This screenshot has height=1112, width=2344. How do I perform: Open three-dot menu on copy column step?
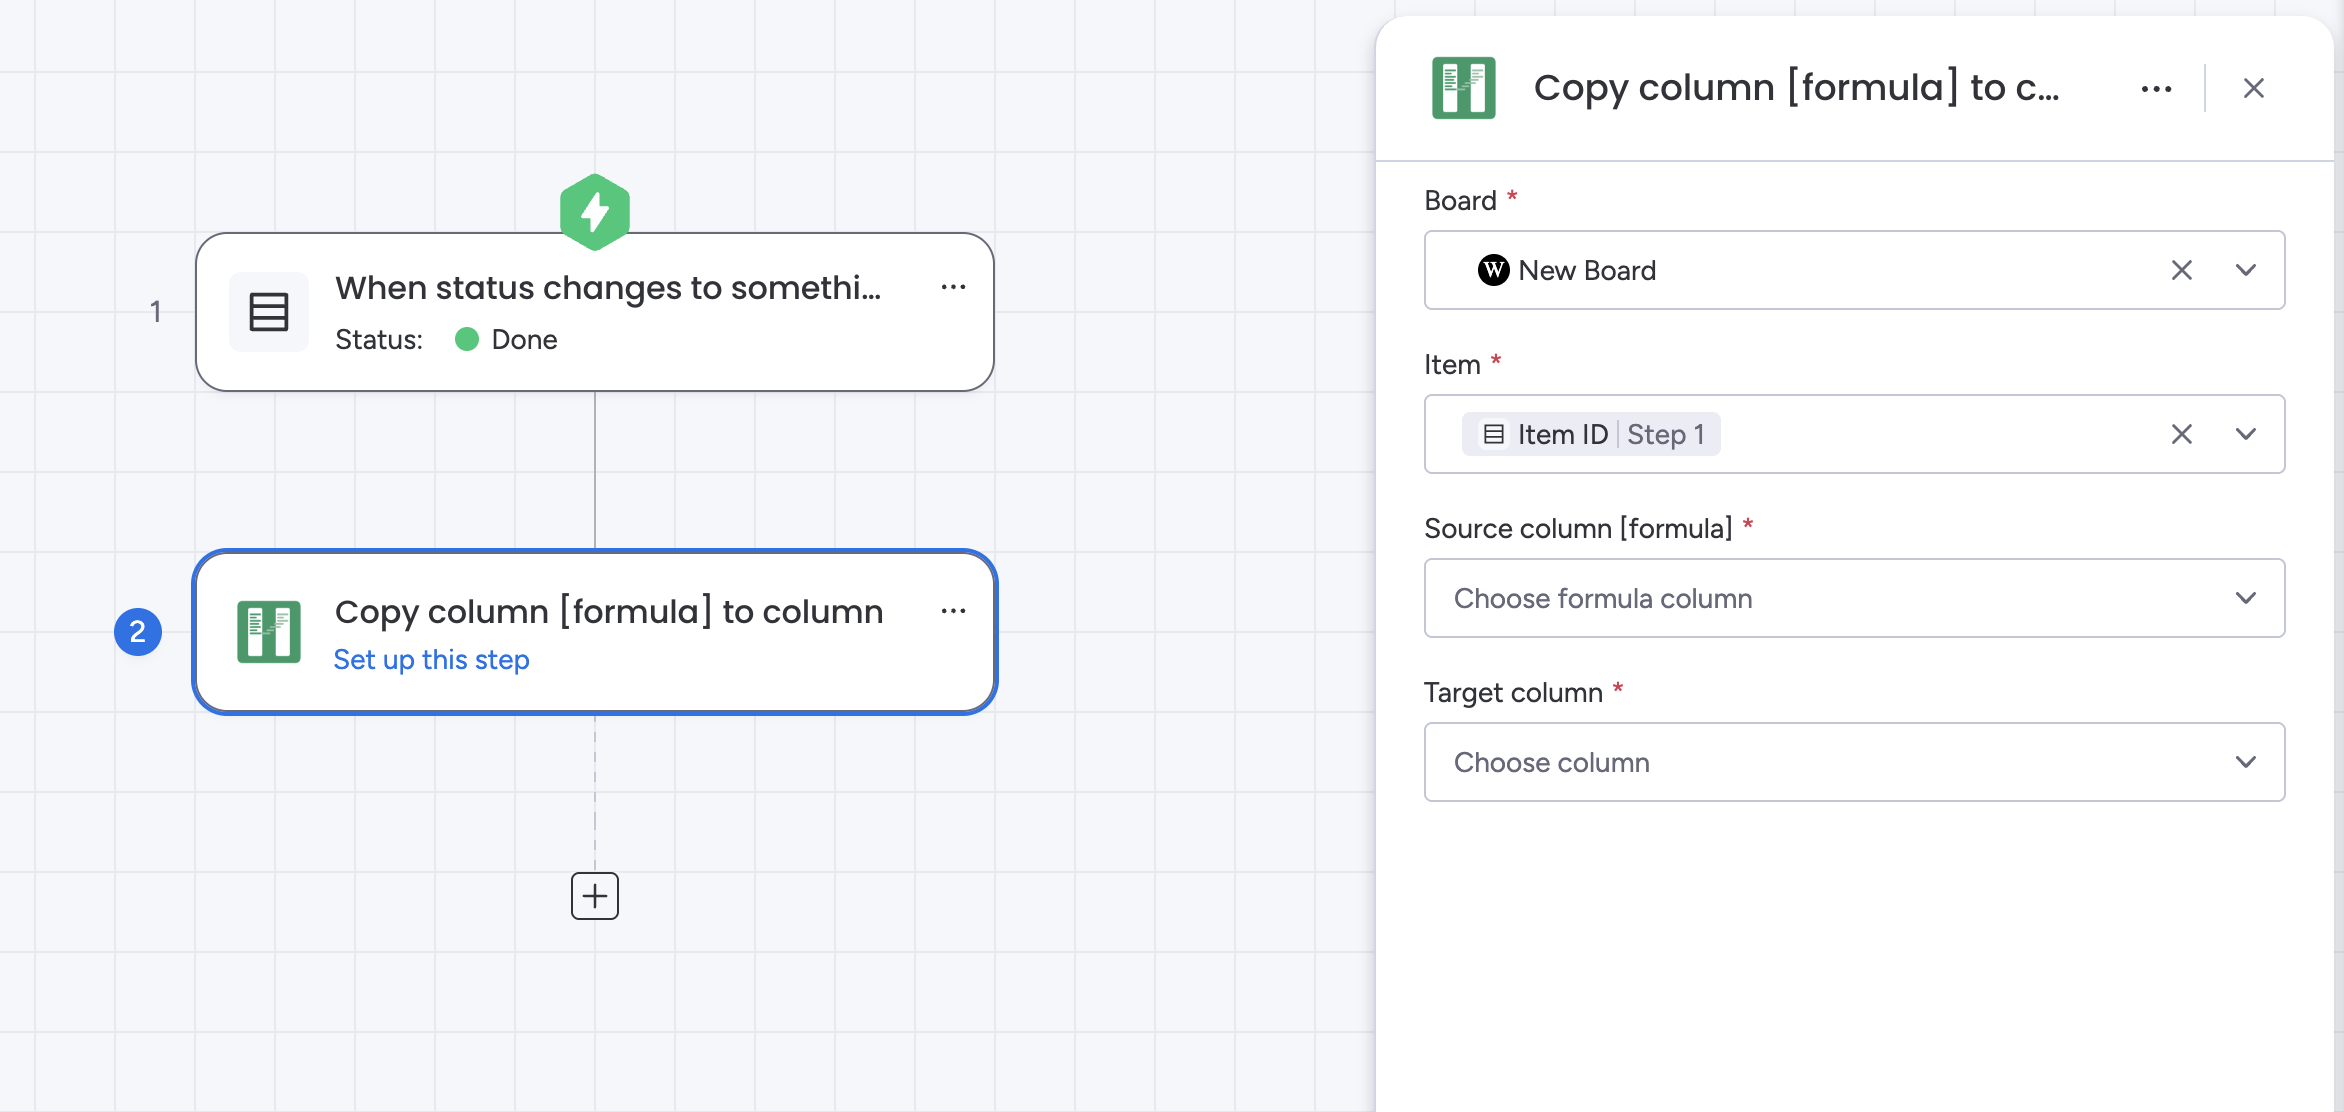[953, 611]
